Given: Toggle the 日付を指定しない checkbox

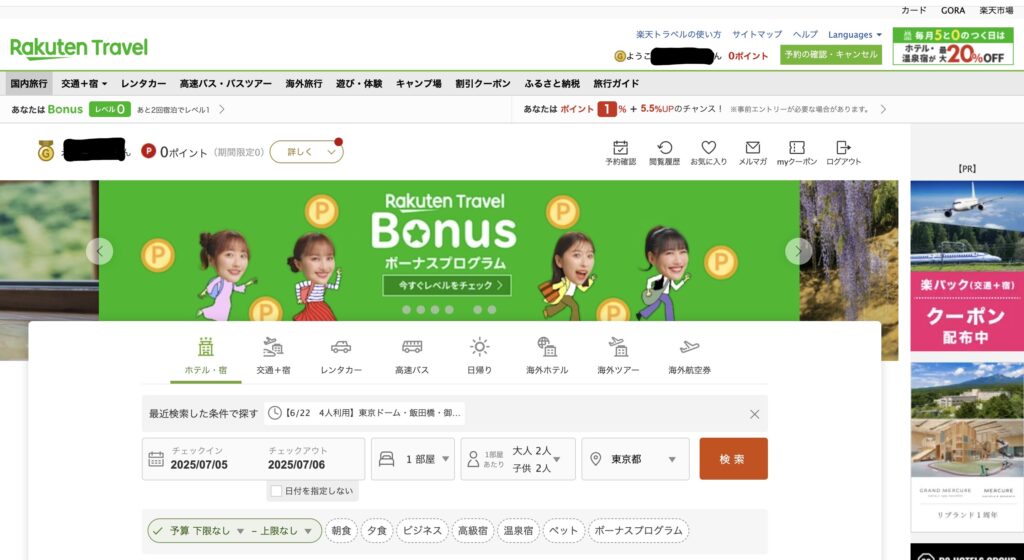Looking at the screenshot, I should pyautogui.click(x=276, y=491).
